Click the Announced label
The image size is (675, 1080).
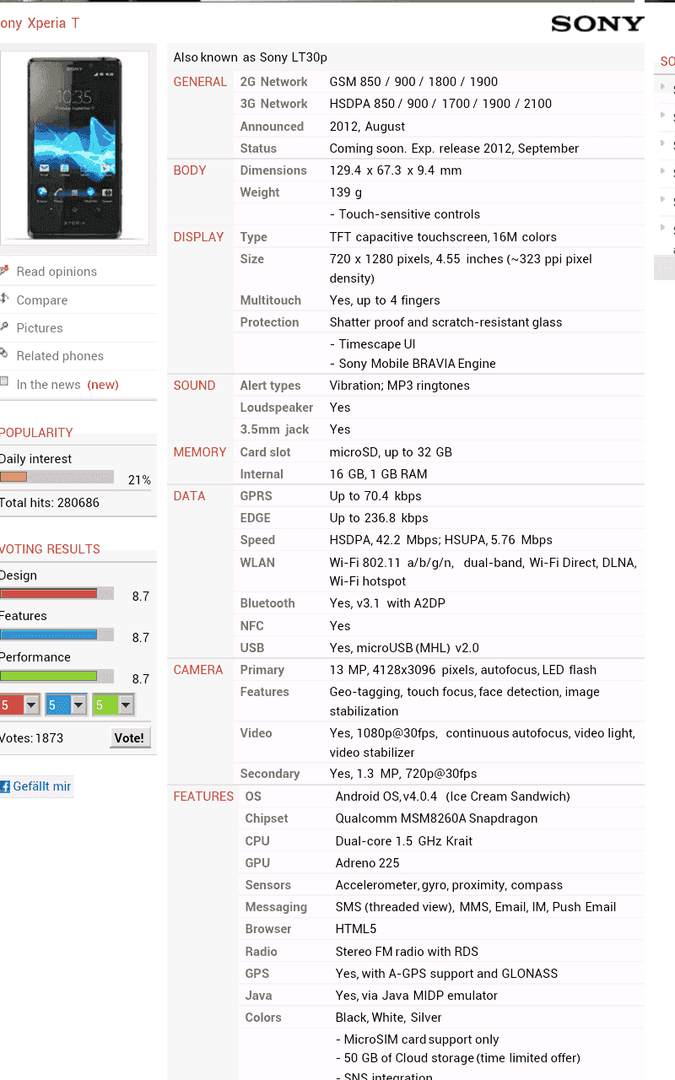[271, 127]
